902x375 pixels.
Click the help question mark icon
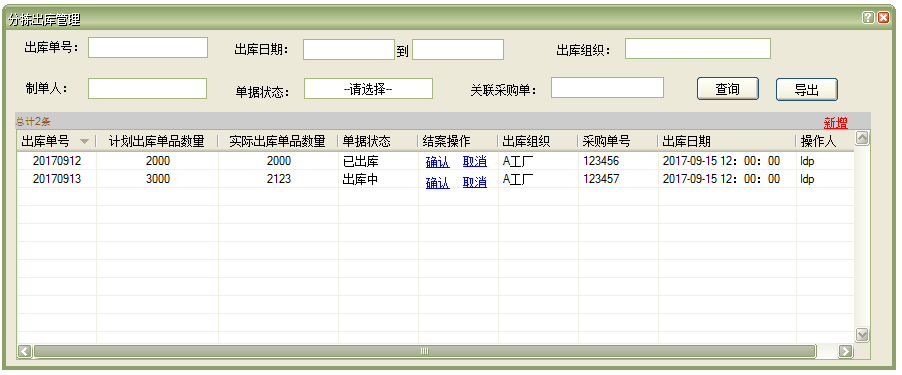[868, 18]
